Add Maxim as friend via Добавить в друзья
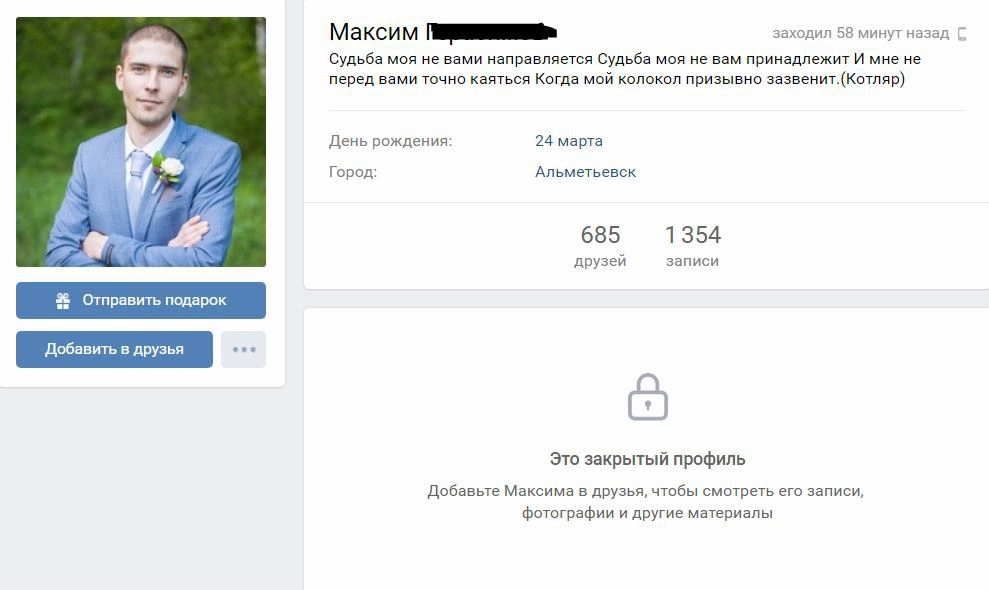989x590 pixels. (114, 350)
